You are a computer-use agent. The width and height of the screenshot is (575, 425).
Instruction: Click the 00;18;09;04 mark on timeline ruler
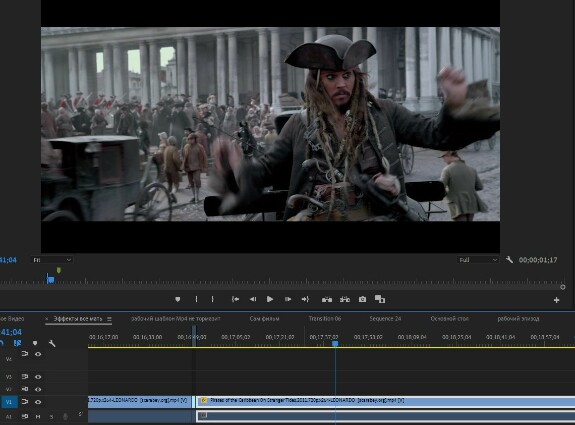click(412, 337)
